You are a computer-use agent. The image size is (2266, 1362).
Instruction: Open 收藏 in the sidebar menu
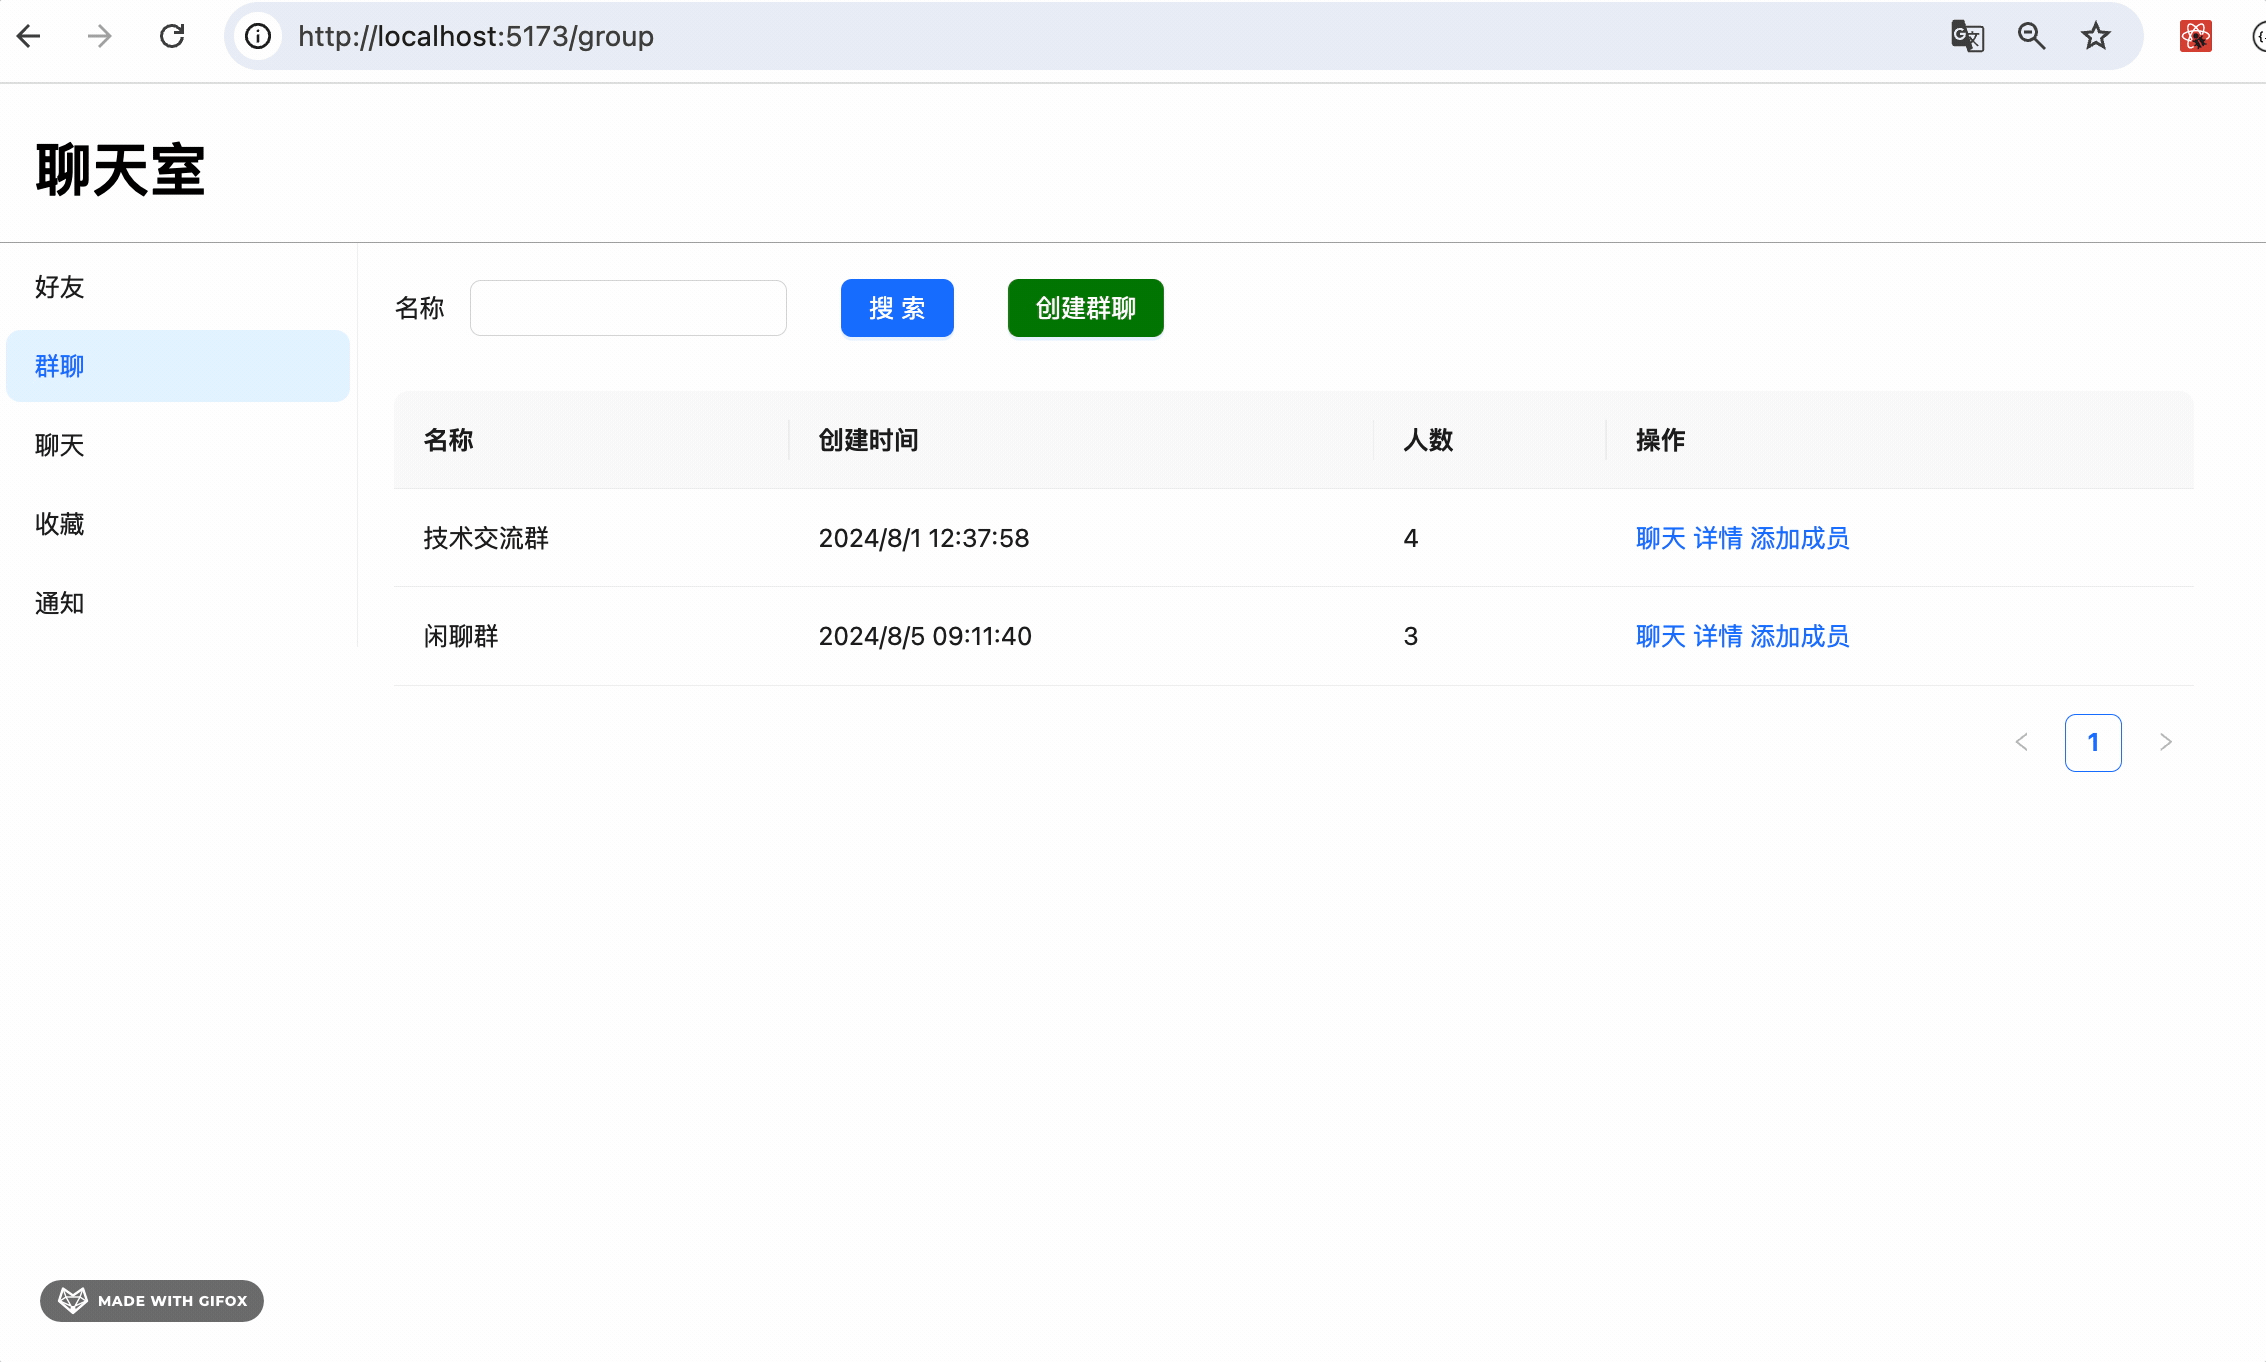click(60, 524)
